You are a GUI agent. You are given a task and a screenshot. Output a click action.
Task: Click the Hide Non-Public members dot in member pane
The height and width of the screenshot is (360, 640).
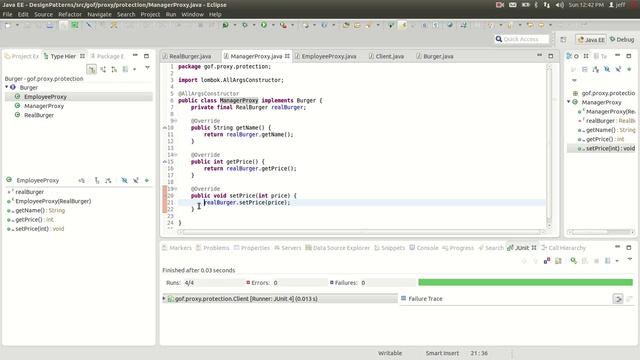pyautogui.click(x=147, y=180)
